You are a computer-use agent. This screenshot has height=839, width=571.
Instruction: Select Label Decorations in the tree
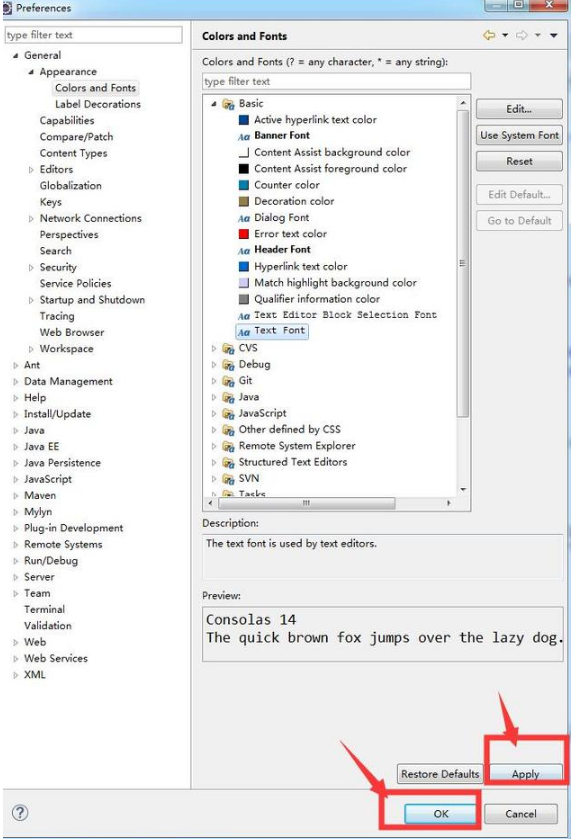coord(98,104)
